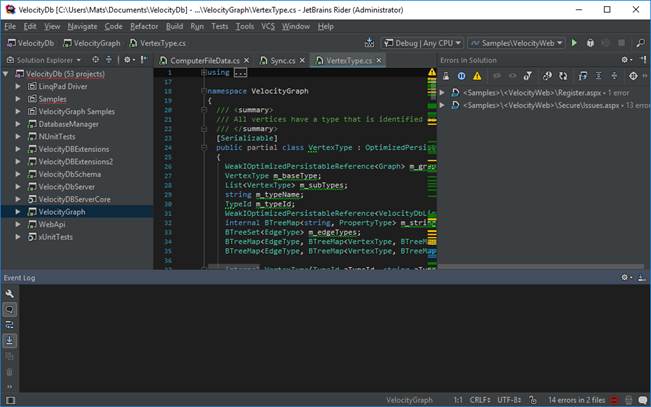The image size is (651, 407).
Task: Close the VertexType.cs tab
Action: 379,61
